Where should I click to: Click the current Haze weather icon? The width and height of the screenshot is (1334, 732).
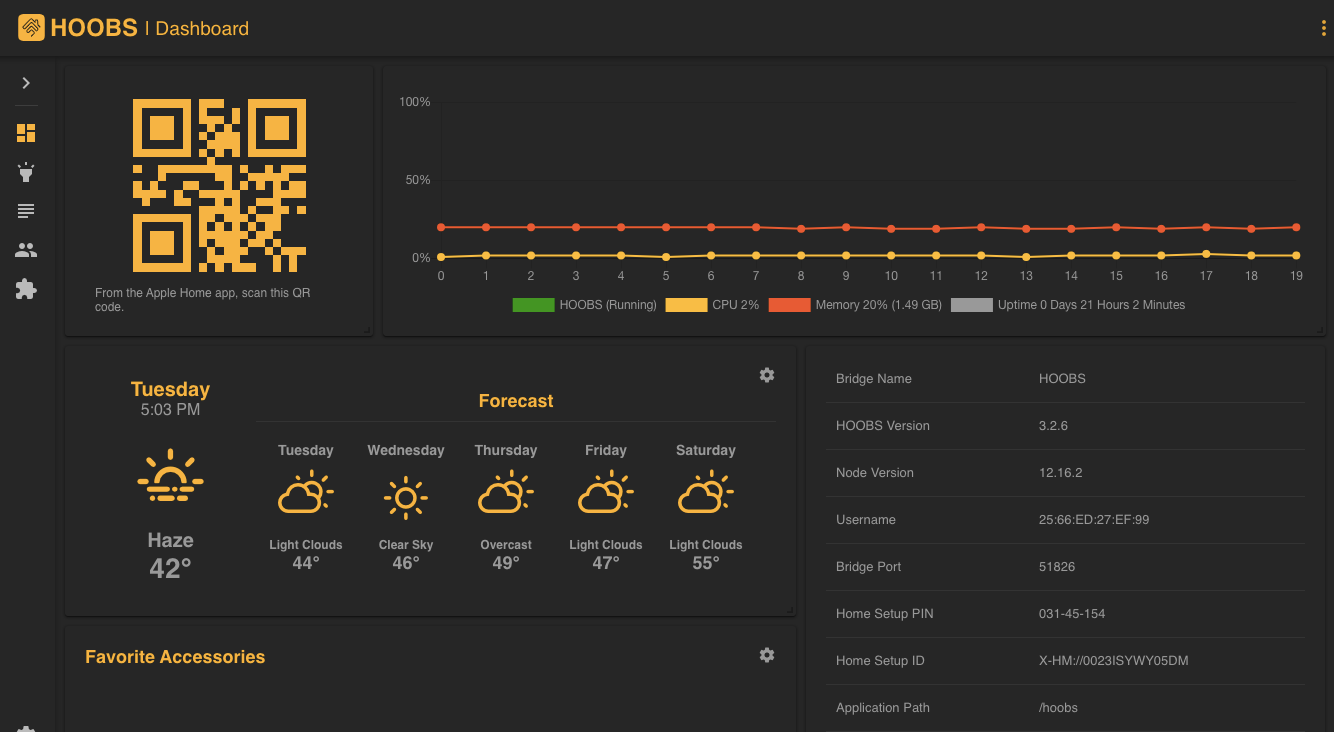tap(170, 476)
